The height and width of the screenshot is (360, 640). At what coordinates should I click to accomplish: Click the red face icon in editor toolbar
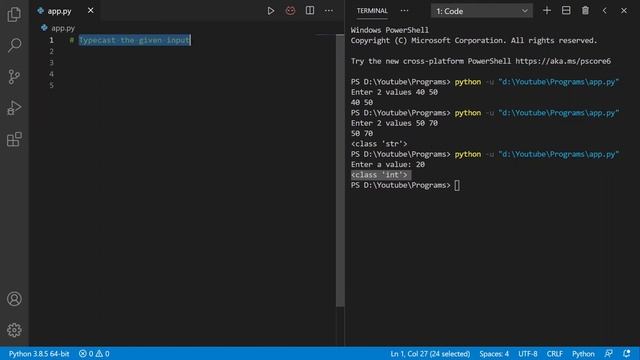(x=290, y=11)
